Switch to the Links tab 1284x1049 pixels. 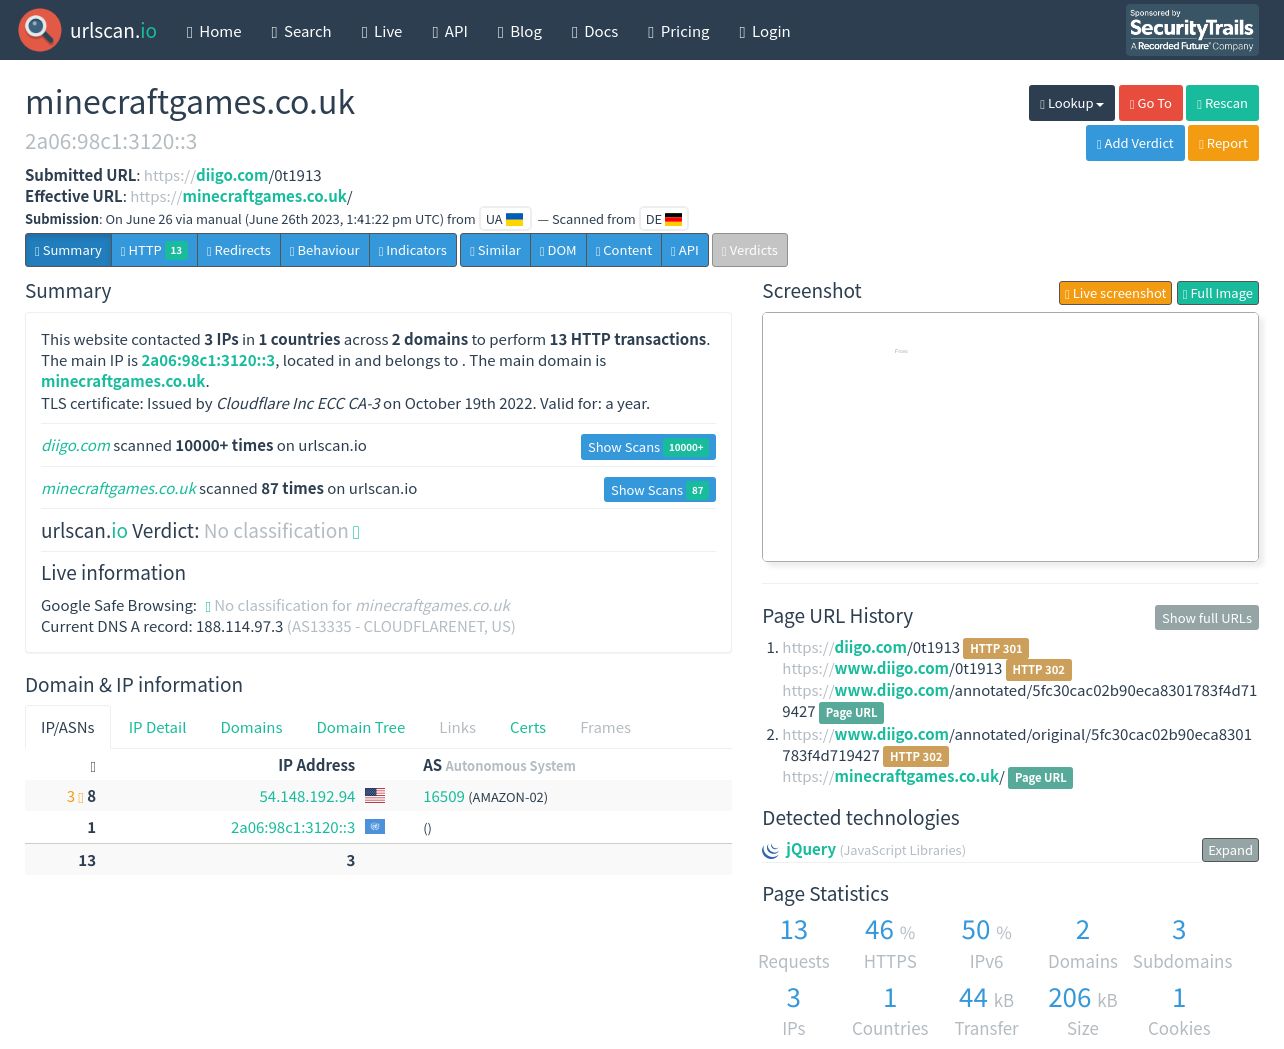pyautogui.click(x=458, y=727)
